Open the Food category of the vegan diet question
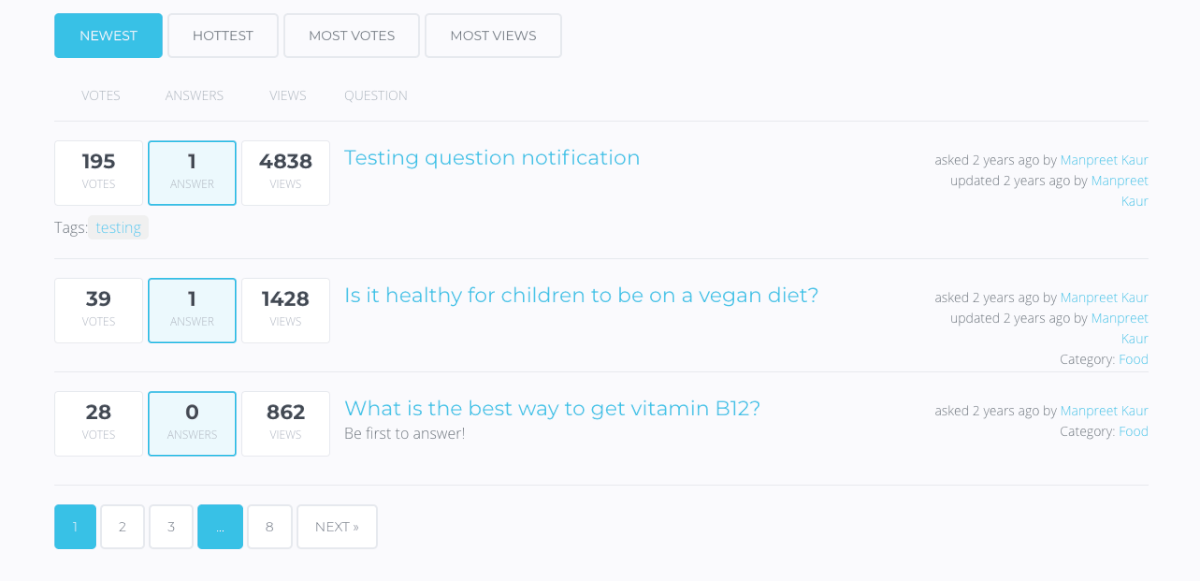 [1133, 359]
